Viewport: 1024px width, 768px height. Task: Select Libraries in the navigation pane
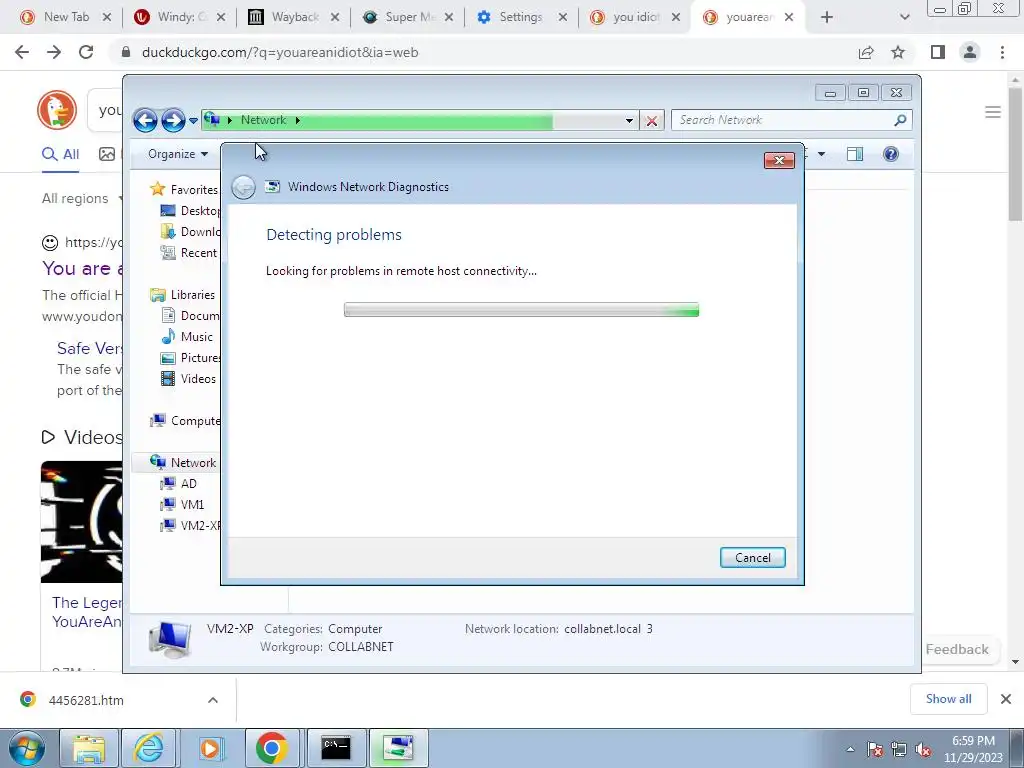182,295
